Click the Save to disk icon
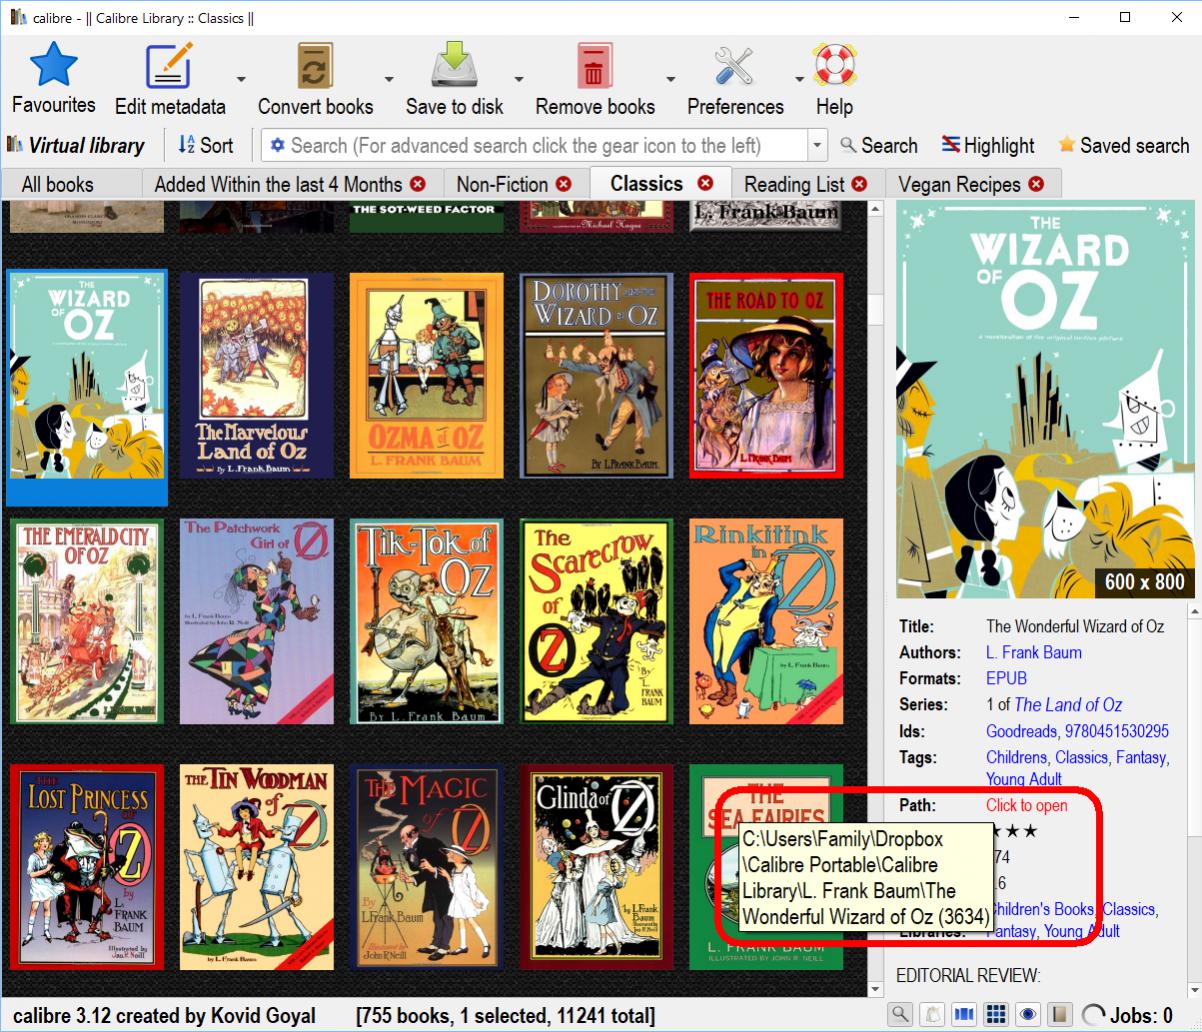This screenshot has width=1202, height=1032. point(454,64)
